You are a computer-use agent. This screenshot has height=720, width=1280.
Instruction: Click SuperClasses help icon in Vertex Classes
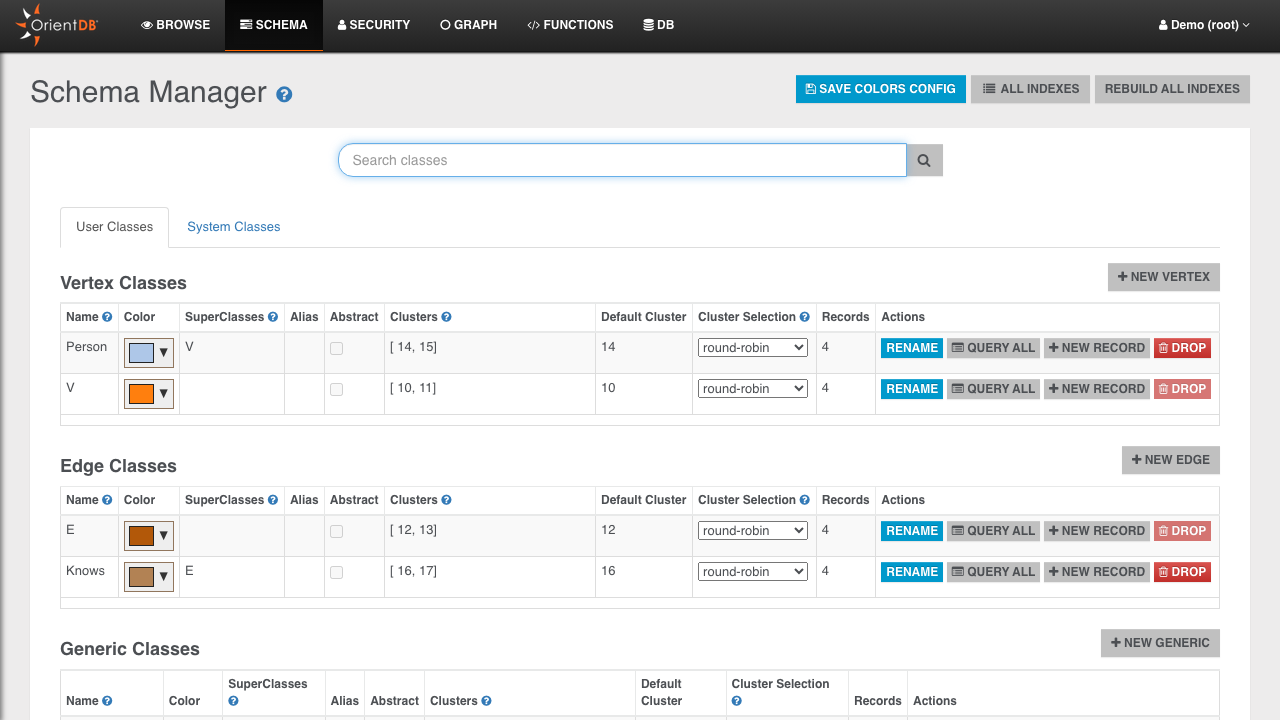click(273, 317)
